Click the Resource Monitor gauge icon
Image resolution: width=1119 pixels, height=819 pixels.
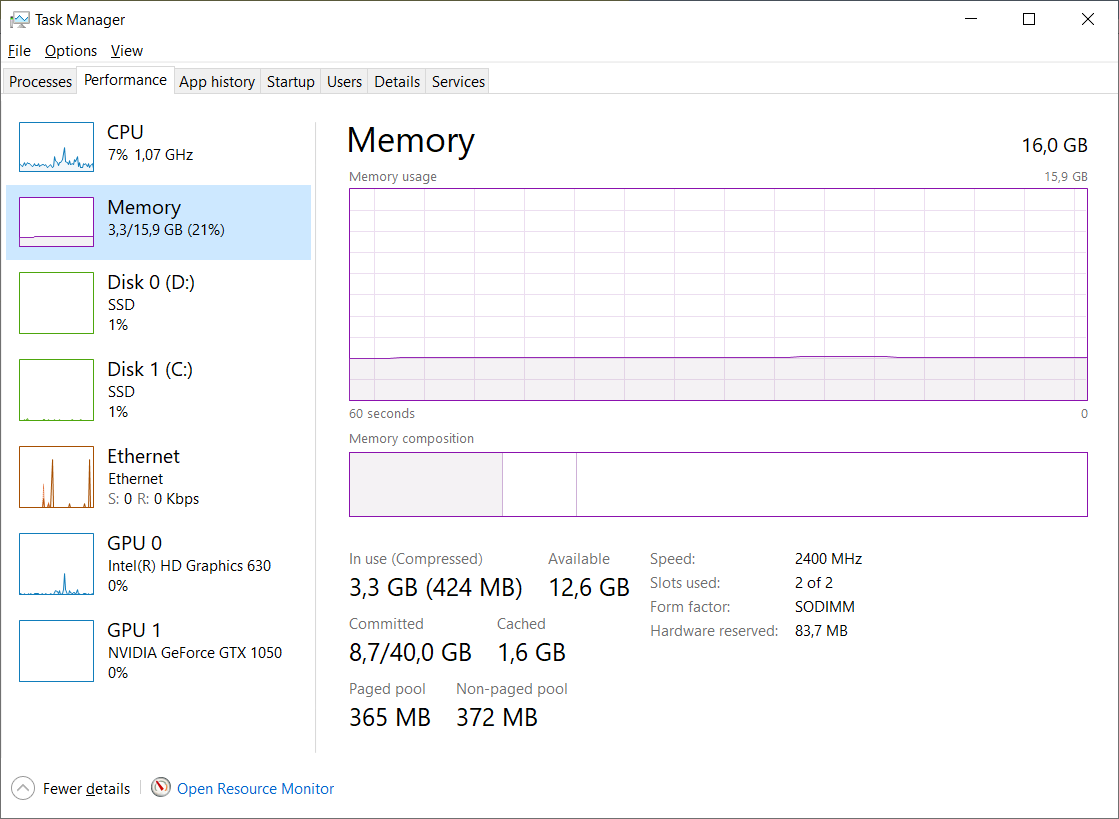161,788
